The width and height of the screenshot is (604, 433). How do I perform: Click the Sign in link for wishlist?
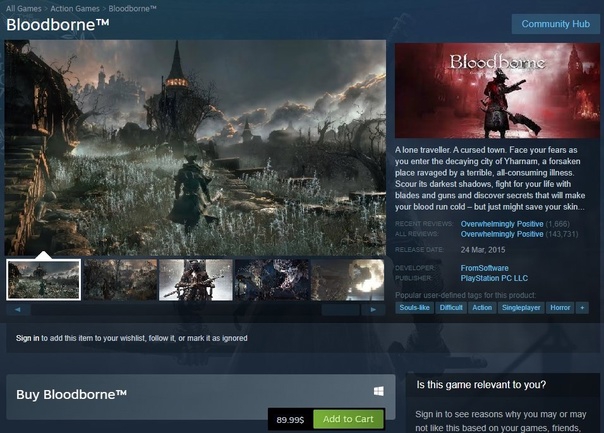pyautogui.click(x=27, y=338)
